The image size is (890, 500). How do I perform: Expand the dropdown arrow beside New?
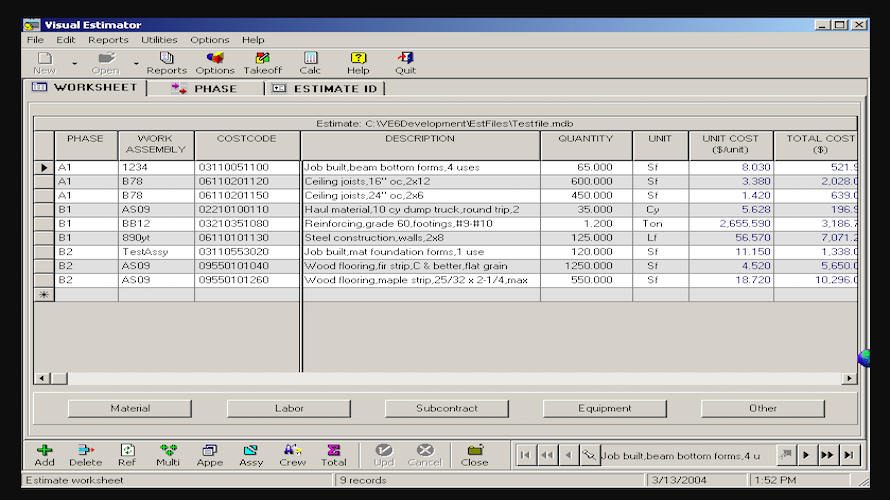74,63
